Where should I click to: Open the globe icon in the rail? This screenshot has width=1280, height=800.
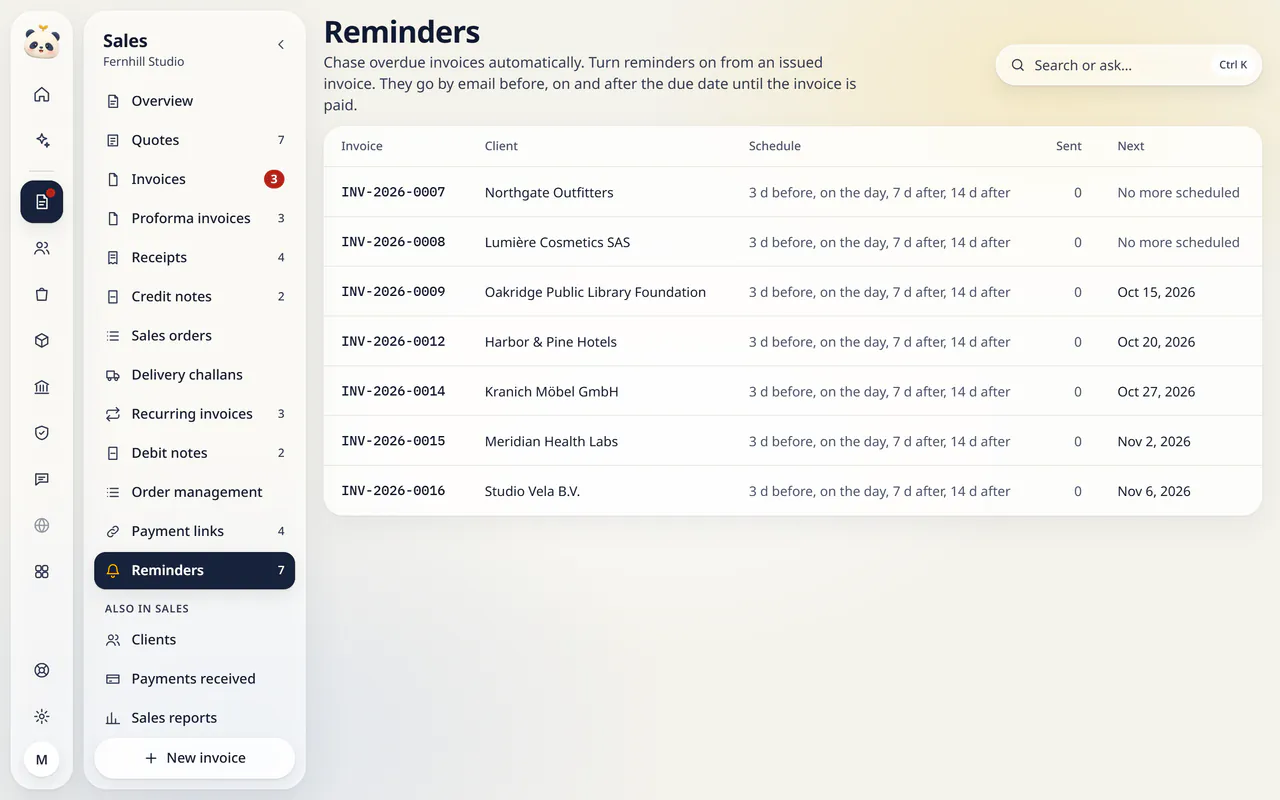(x=42, y=525)
